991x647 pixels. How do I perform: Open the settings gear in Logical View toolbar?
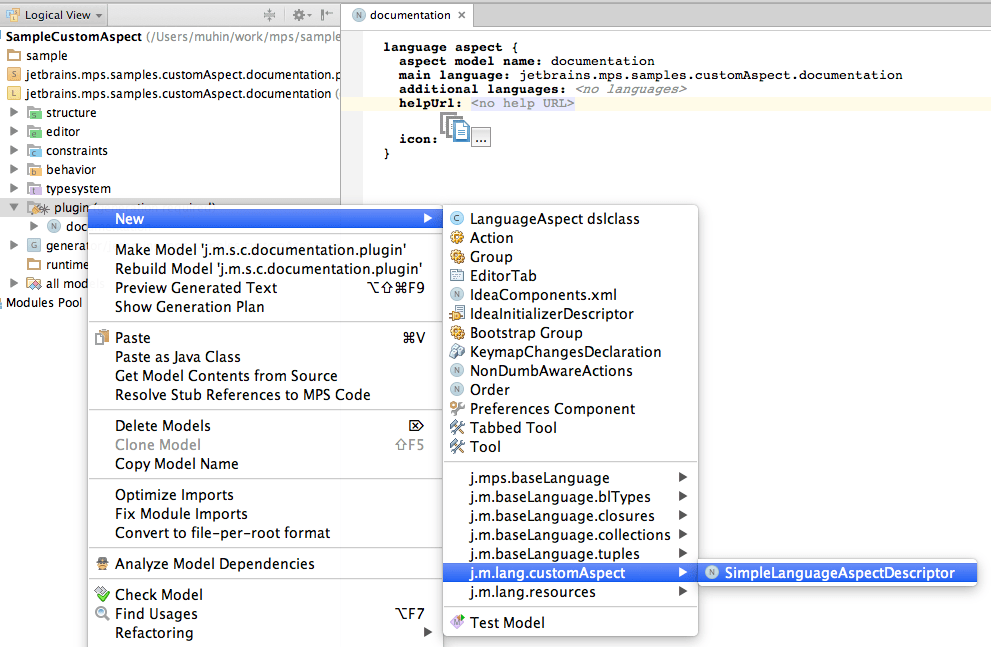click(301, 15)
